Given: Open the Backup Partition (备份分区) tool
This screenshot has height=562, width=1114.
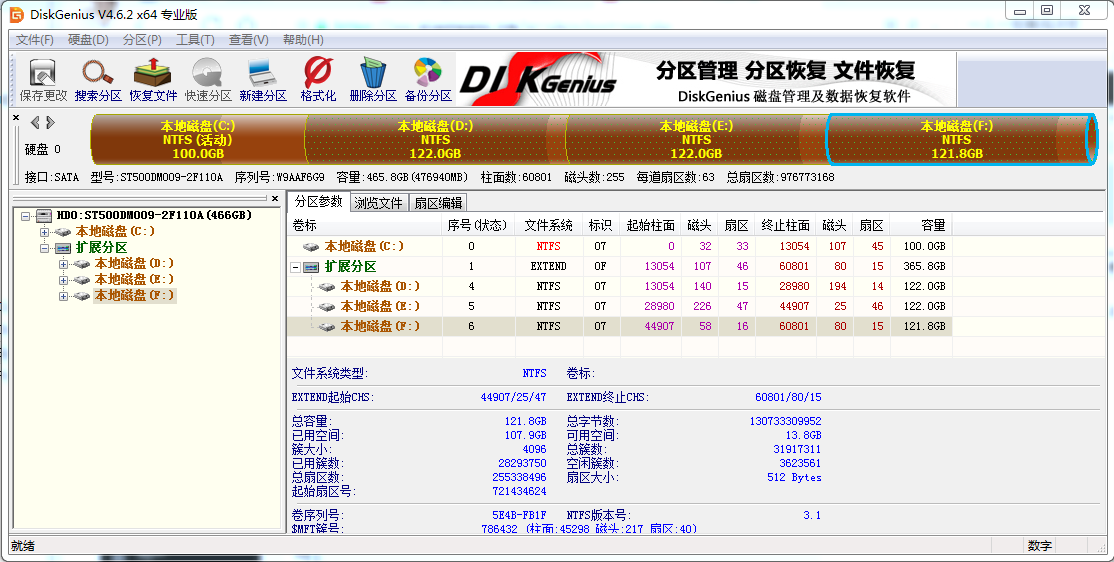Looking at the screenshot, I should click(x=428, y=80).
